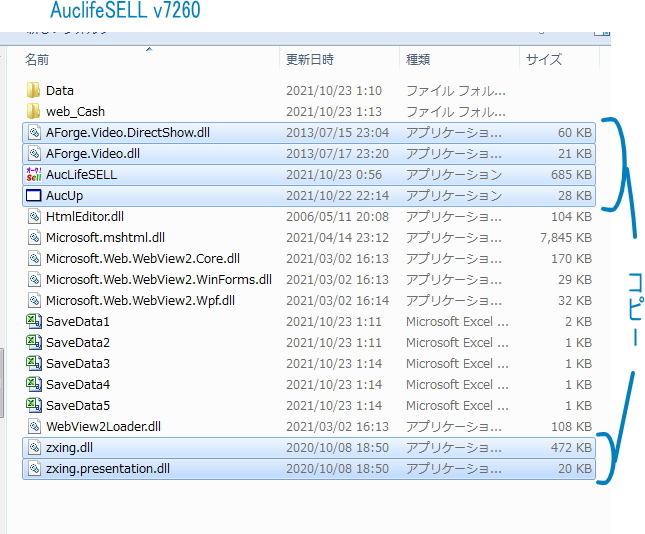Image resolution: width=645 pixels, height=534 pixels.
Task: Click the AForge.Video.dll file icon
Action: pos(34,153)
